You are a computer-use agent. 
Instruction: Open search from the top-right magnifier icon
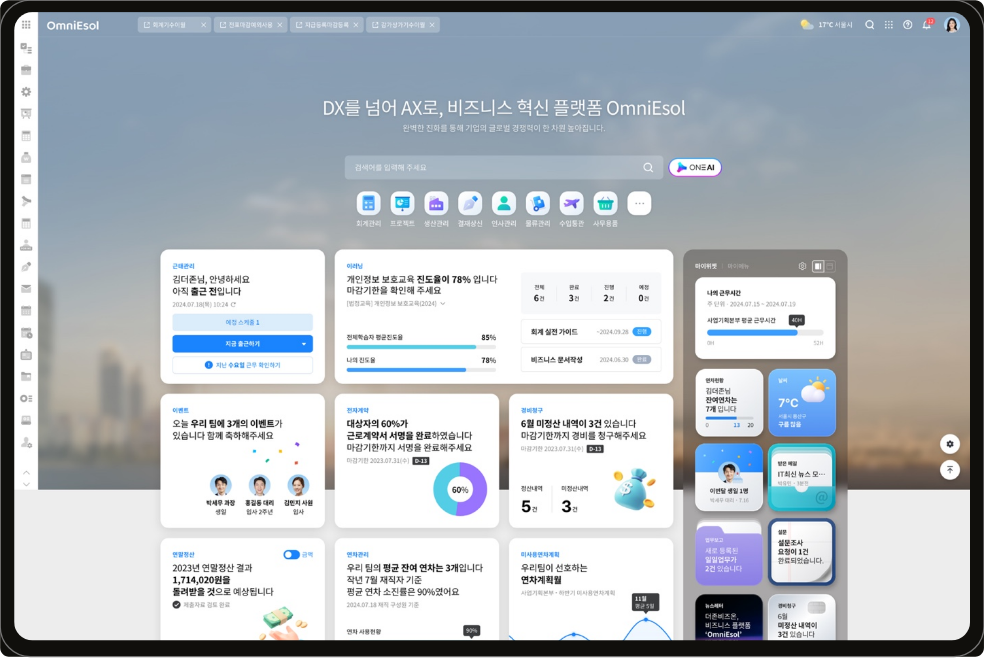coord(870,25)
